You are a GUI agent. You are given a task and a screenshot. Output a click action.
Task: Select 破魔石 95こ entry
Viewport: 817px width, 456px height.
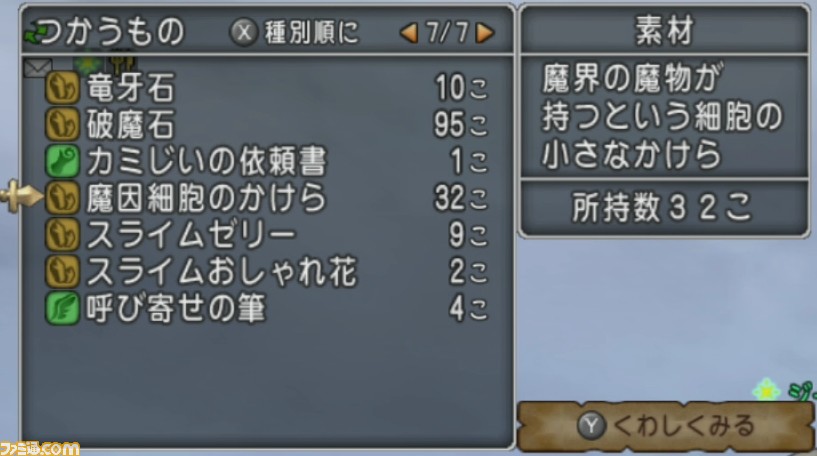tap(267, 125)
